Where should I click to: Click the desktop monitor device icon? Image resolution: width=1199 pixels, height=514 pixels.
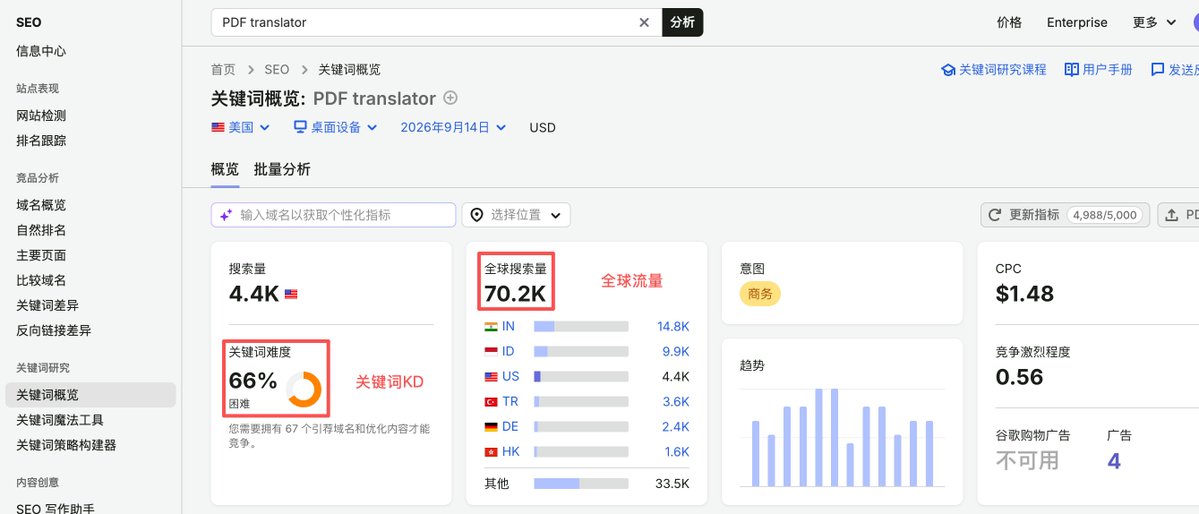pyautogui.click(x=301, y=127)
